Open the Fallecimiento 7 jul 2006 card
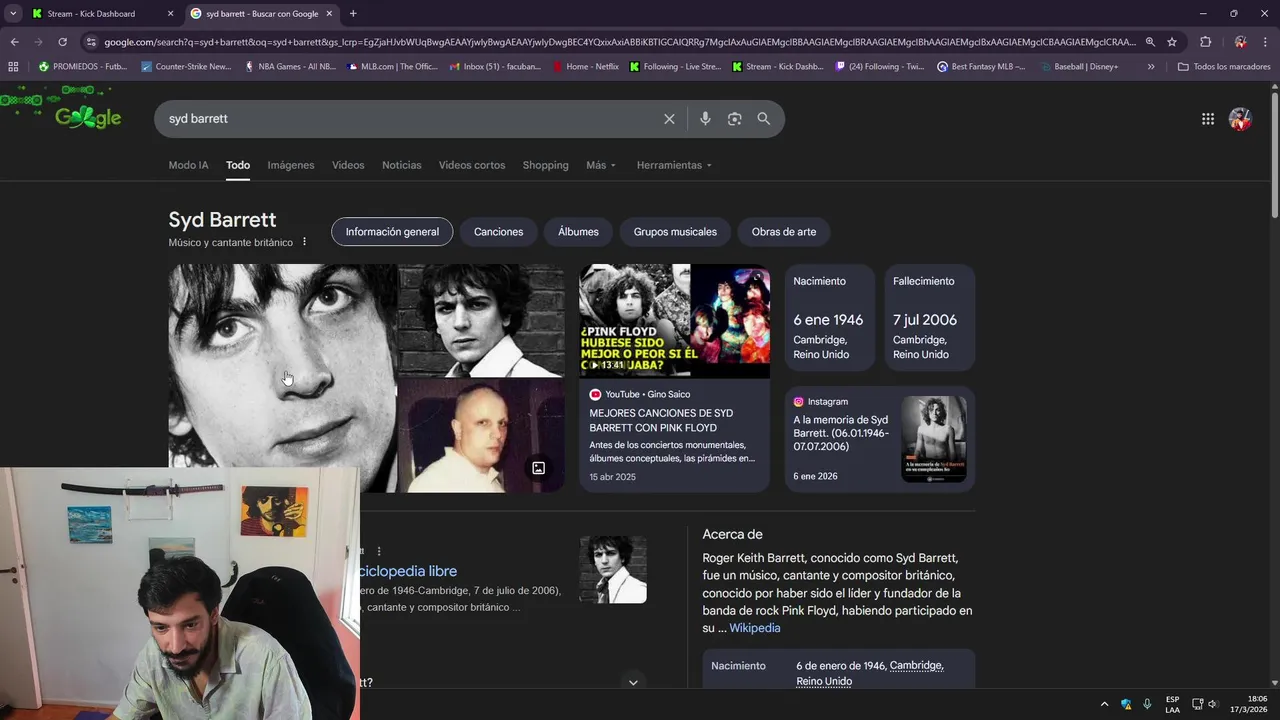Image resolution: width=1280 pixels, height=720 pixels. pos(930,318)
